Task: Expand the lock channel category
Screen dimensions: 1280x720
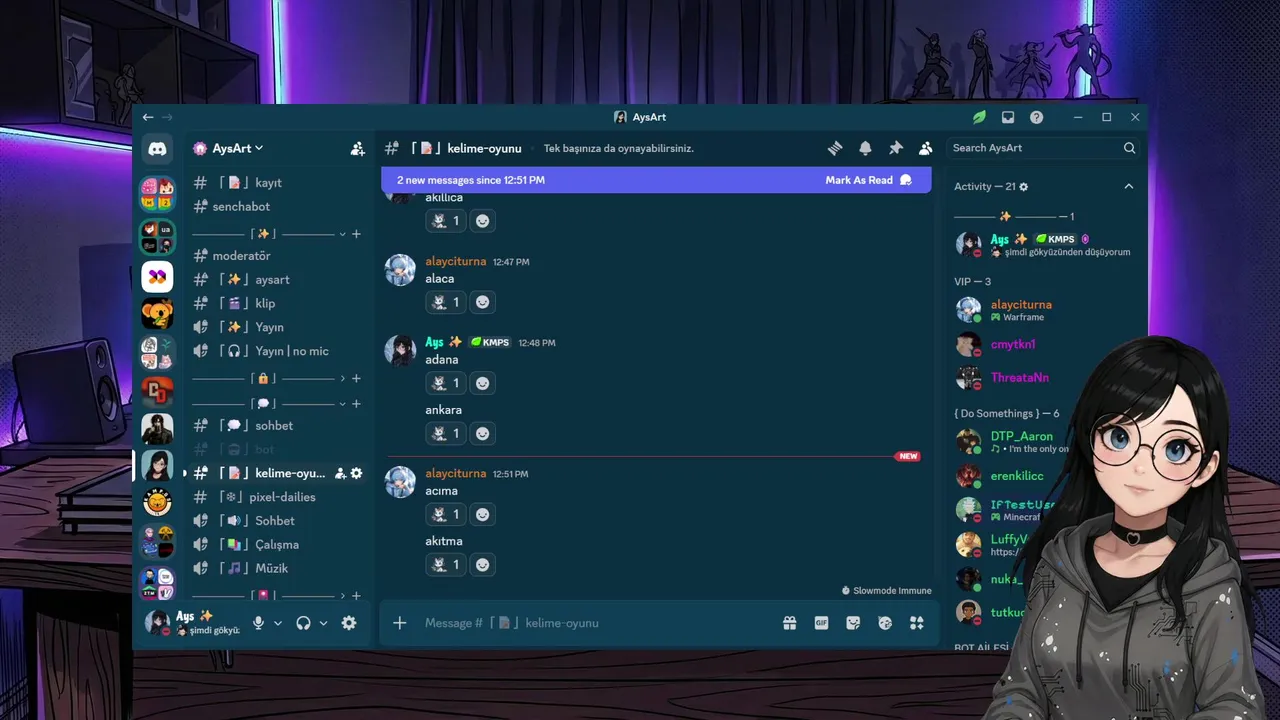Action: [x=342, y=379]
